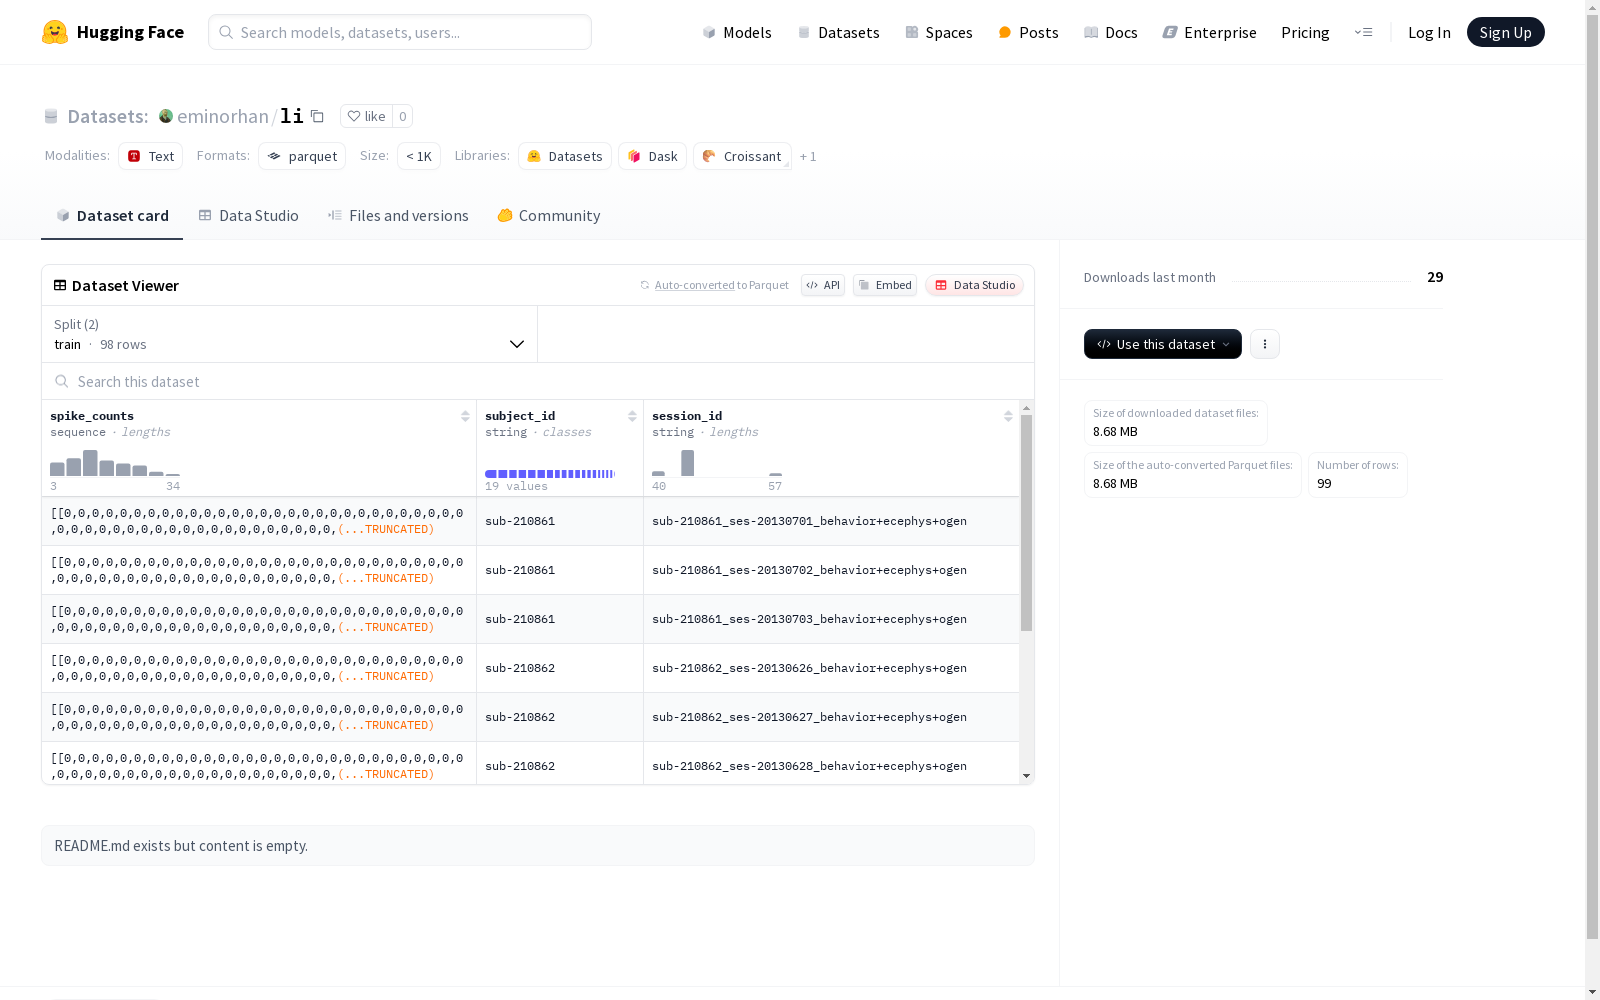This screenshot has height=1000, width=1600.
Task: Click the parquet format tag
Action: coord(302,156)
